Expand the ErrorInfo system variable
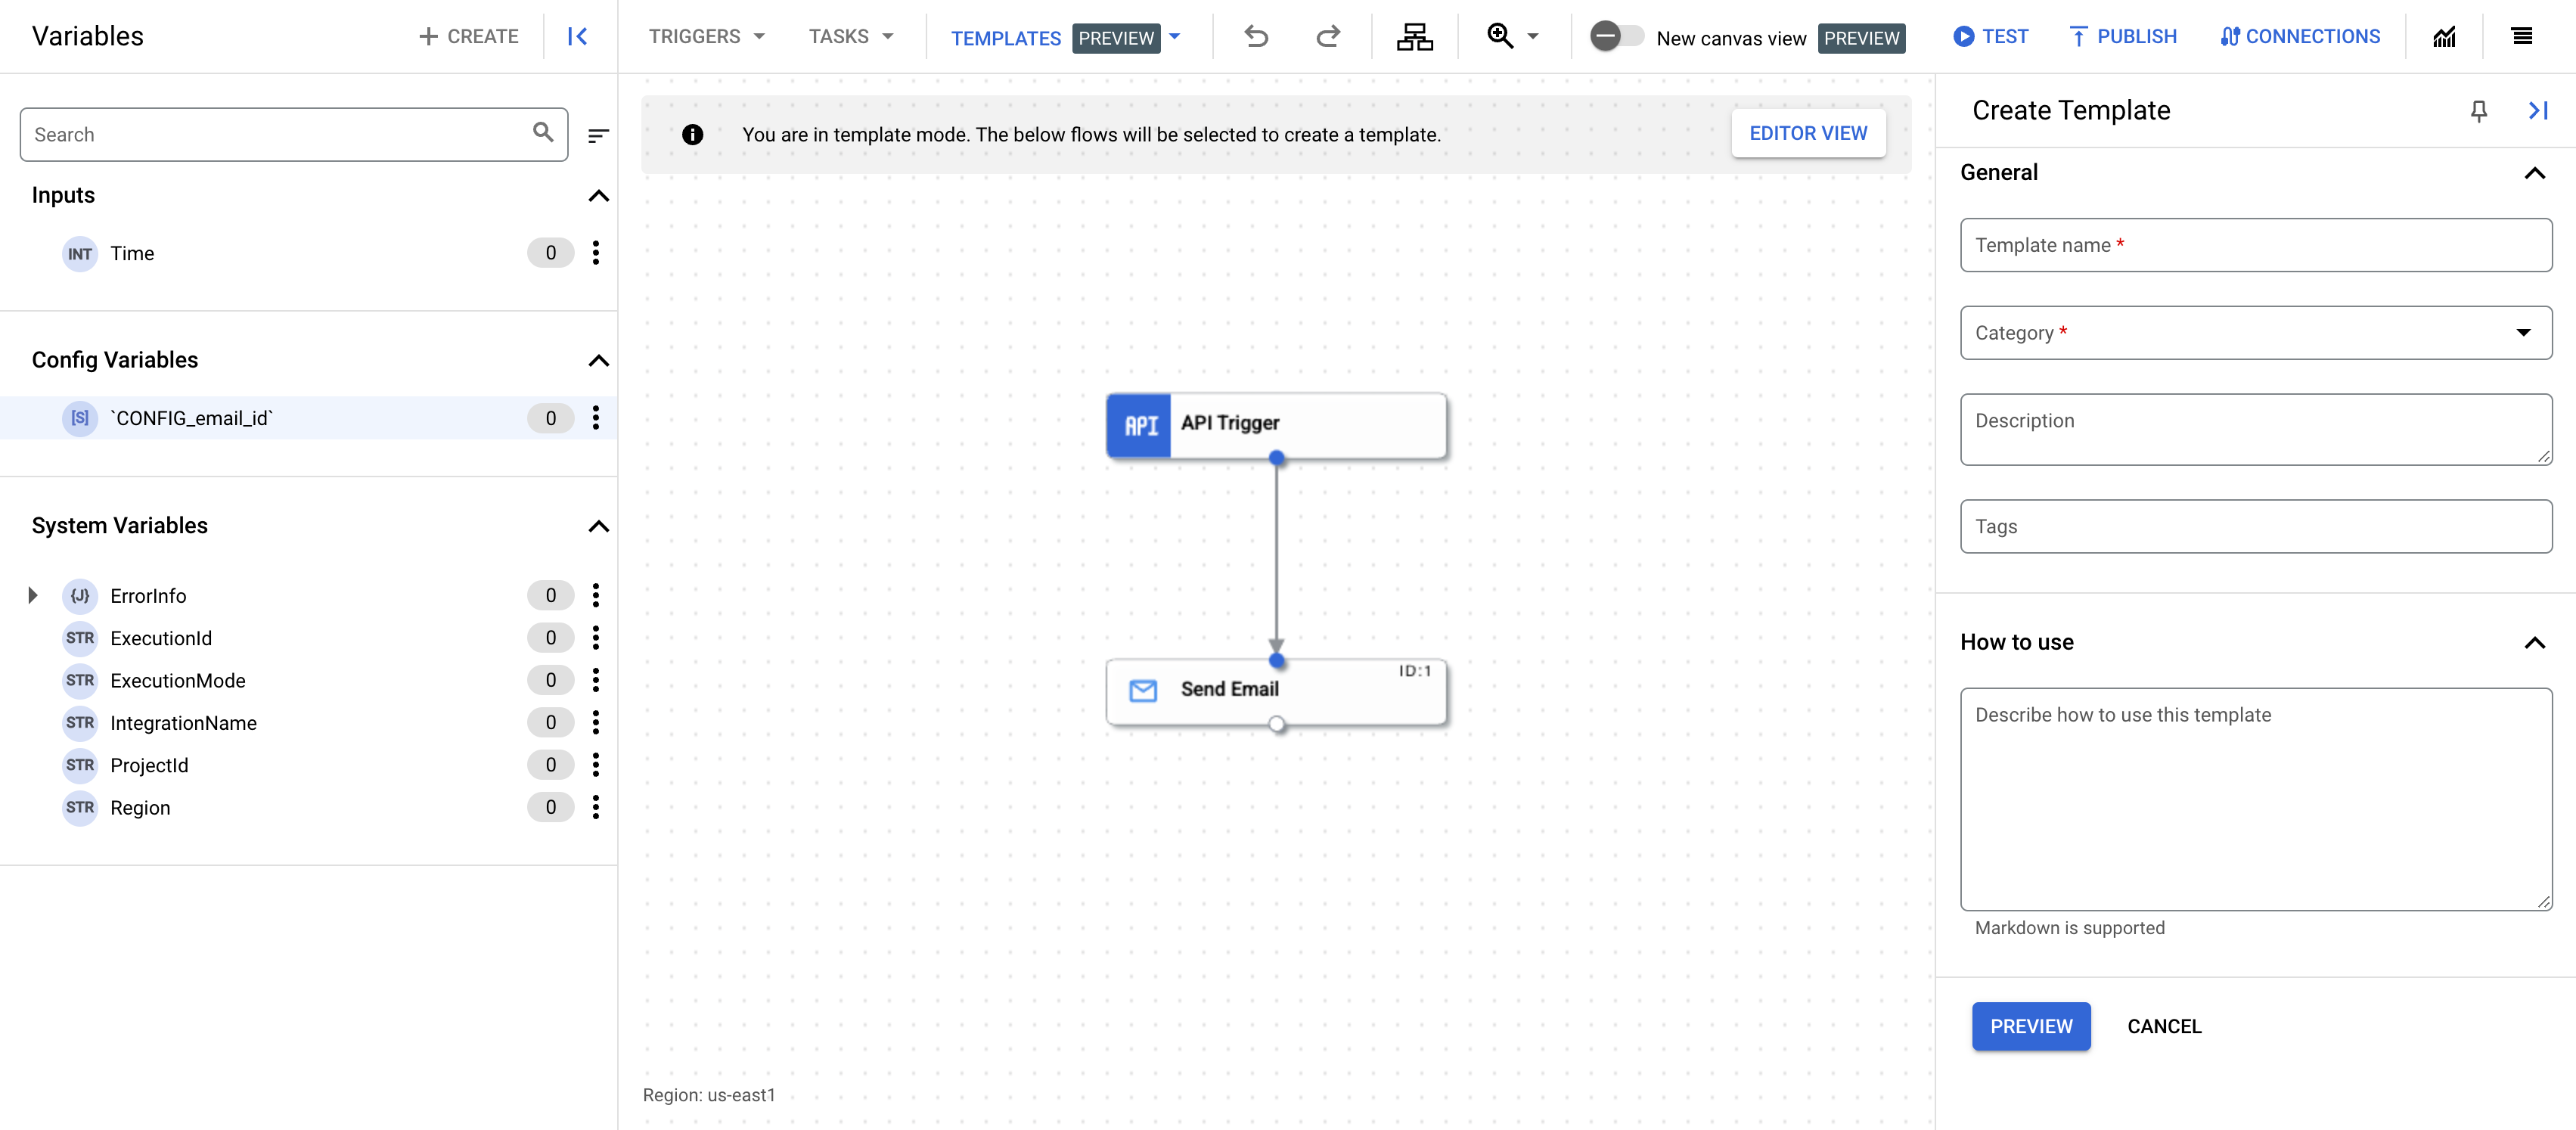Viewport: 2576px width, 1130px height. coord(31,594)
